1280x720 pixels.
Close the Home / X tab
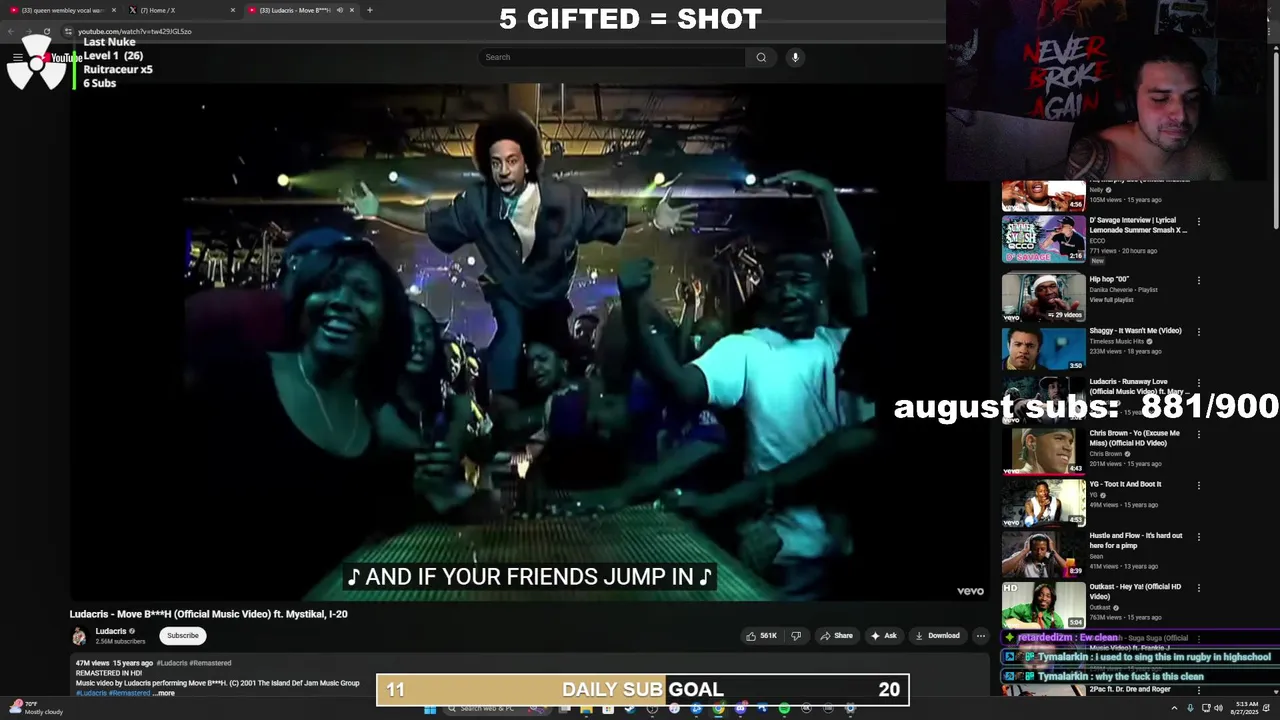pos(233,10)
